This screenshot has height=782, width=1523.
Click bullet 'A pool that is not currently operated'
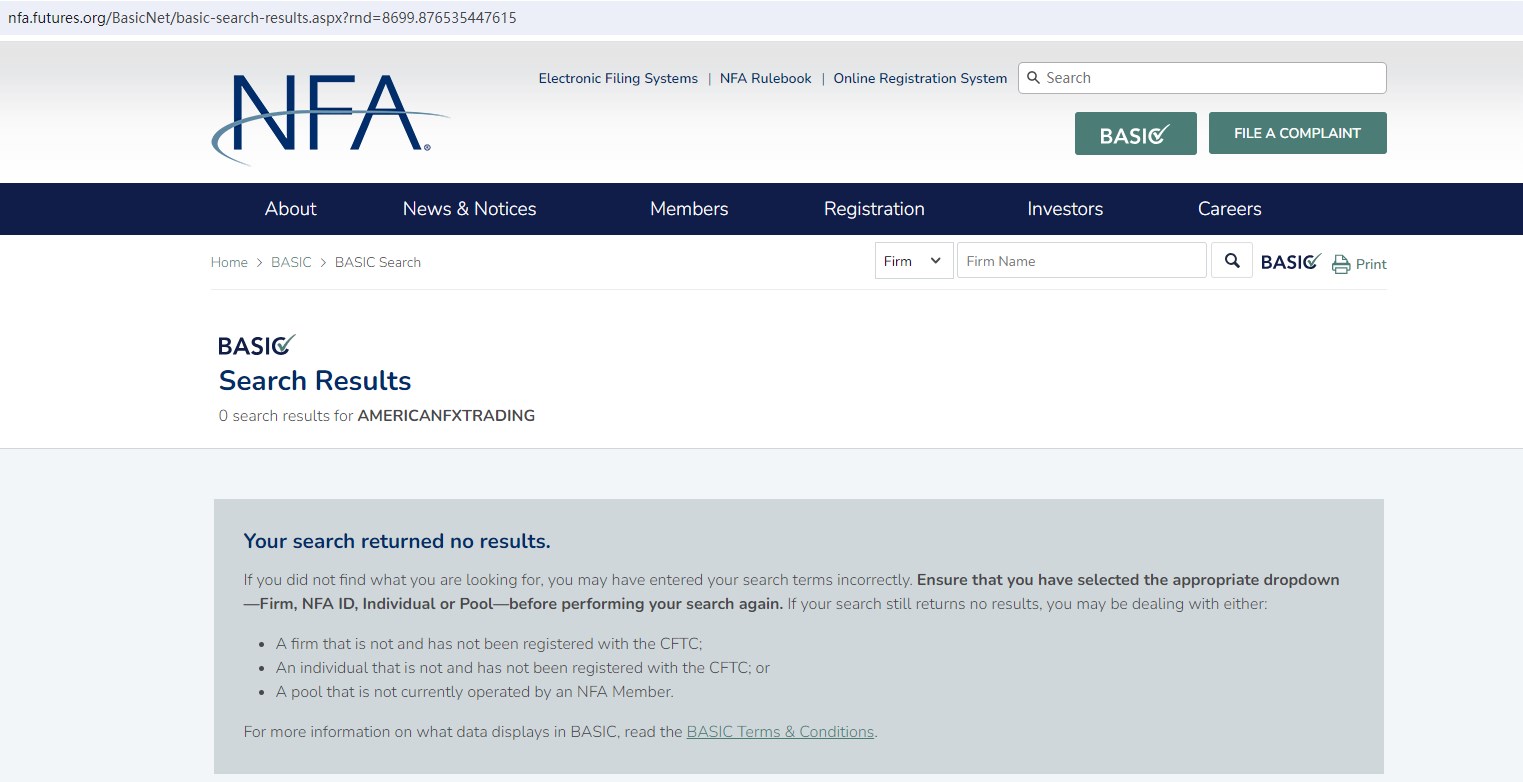[x=475, y=692]
